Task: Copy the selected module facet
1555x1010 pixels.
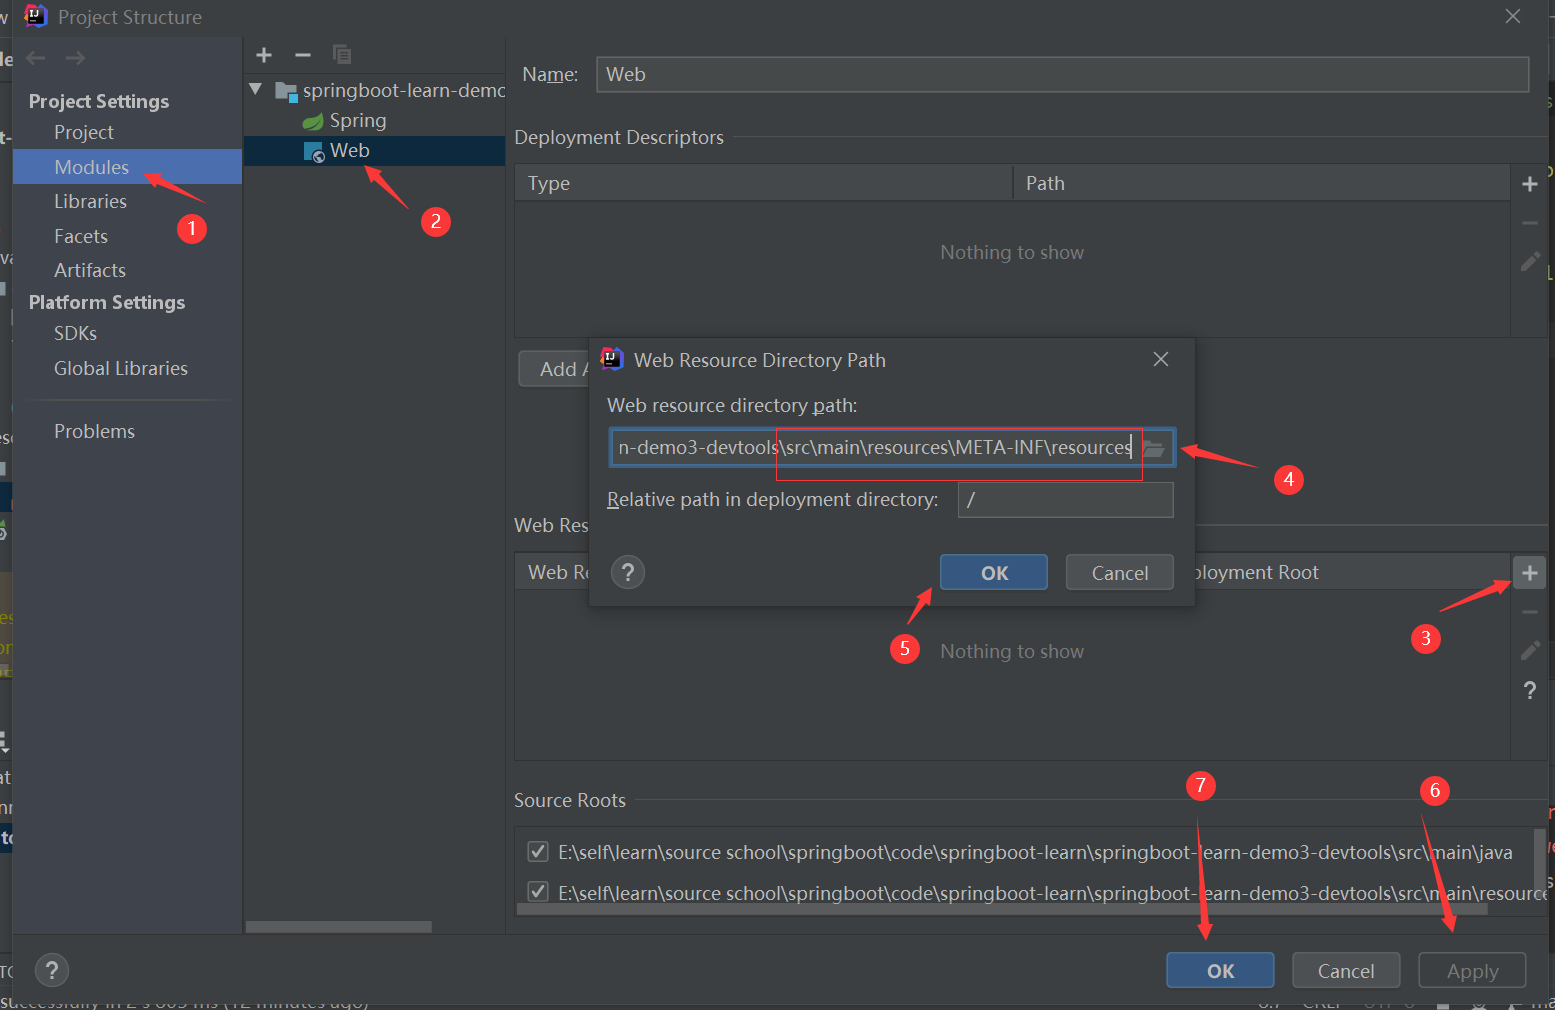Action: click(x=342, y=55)
